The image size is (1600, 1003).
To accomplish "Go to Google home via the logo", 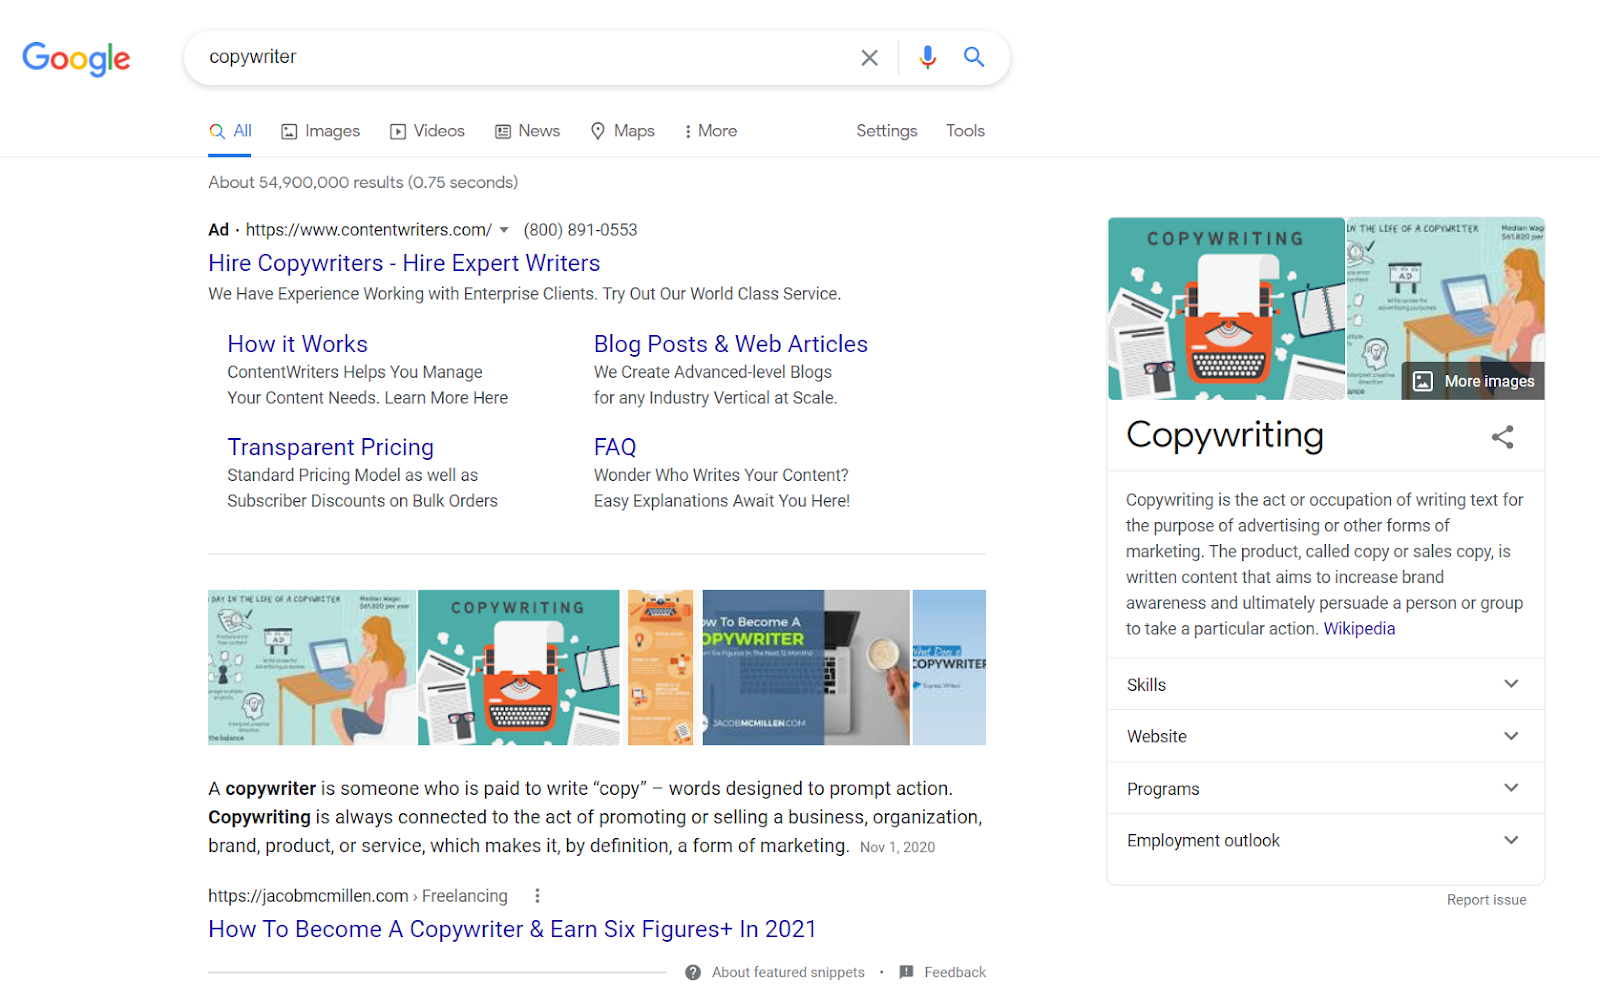I will tap(76, 59).
